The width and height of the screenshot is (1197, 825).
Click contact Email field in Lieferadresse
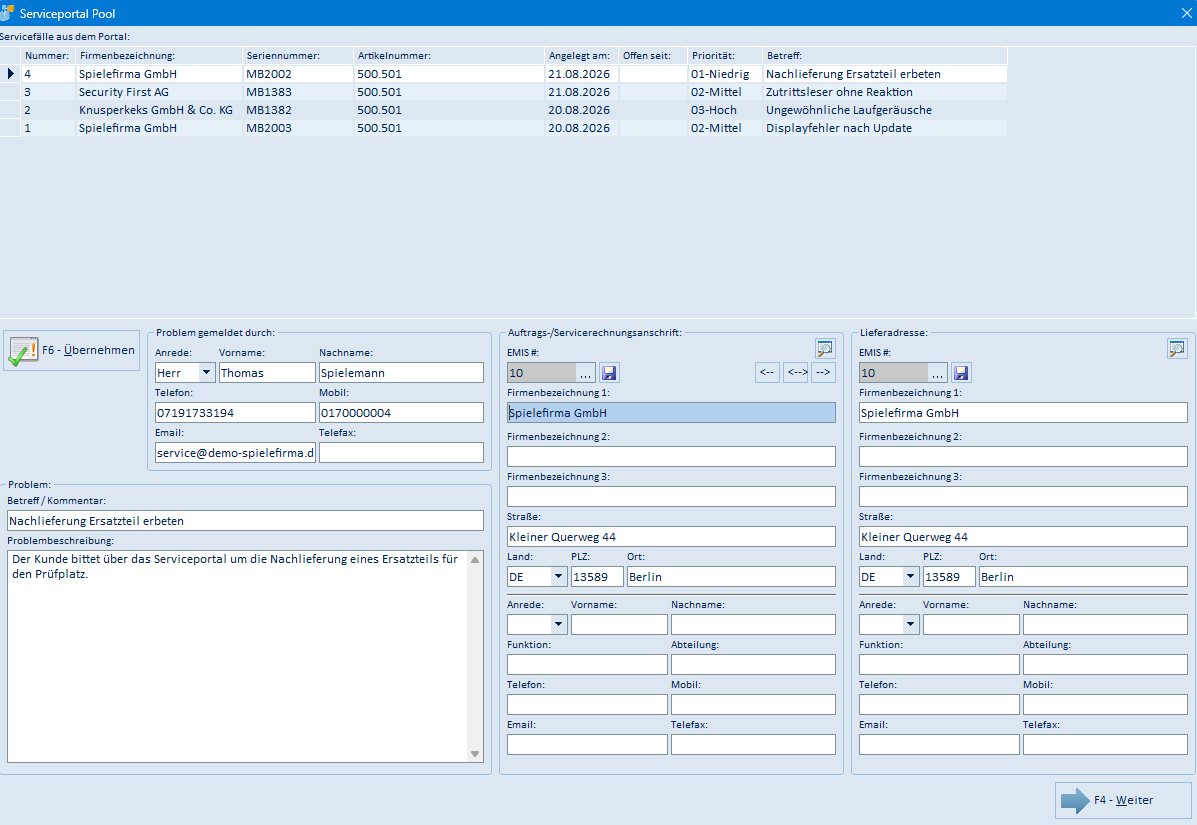click(939, 744)
